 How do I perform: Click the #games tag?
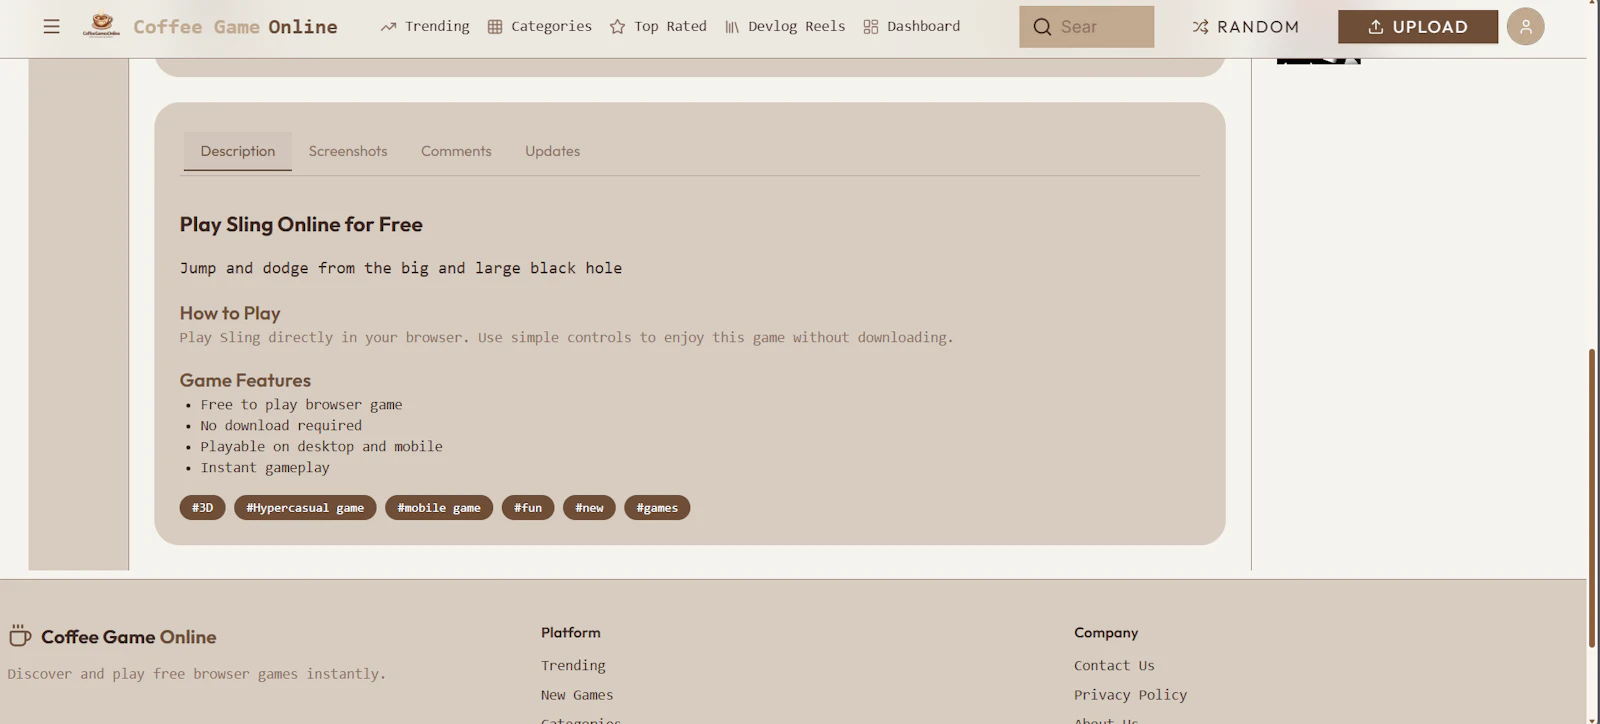click(657, 508)
